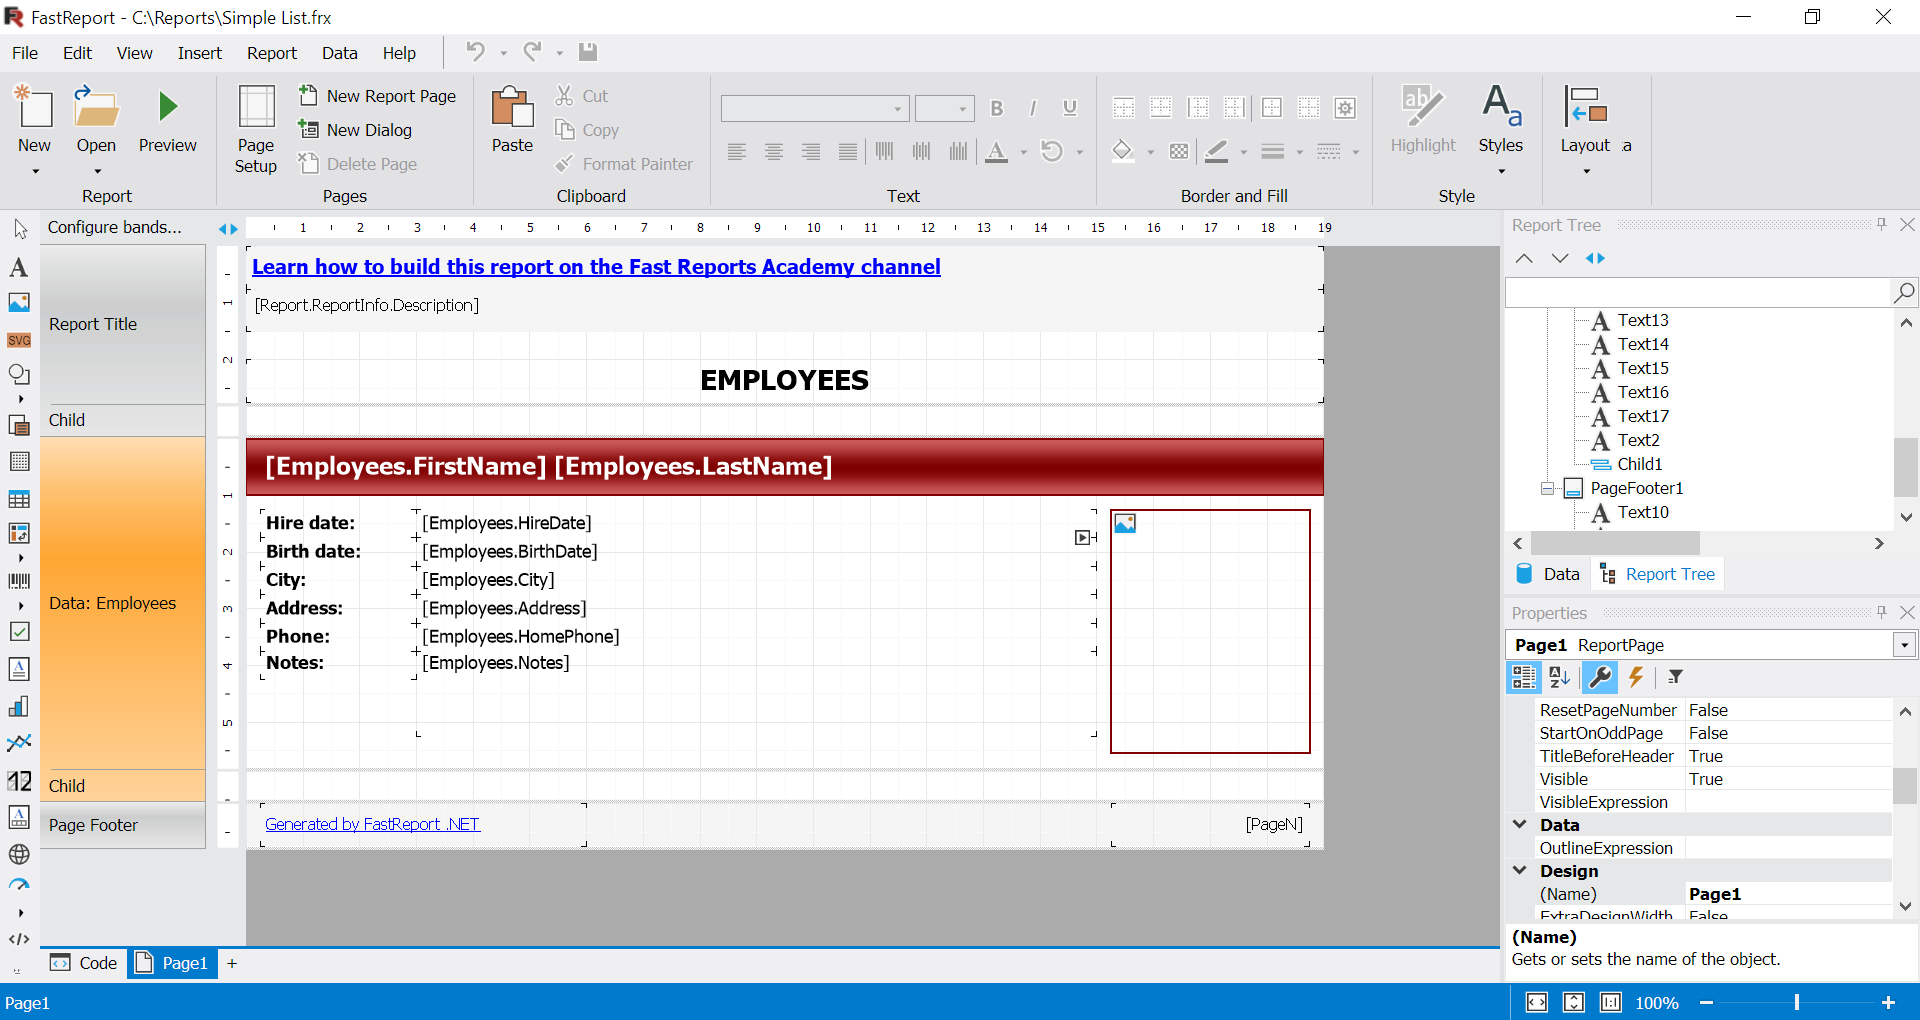Viewport: 1920px width, 1020px height.
Task: Click the Preview report play icon
Action: 168,107
